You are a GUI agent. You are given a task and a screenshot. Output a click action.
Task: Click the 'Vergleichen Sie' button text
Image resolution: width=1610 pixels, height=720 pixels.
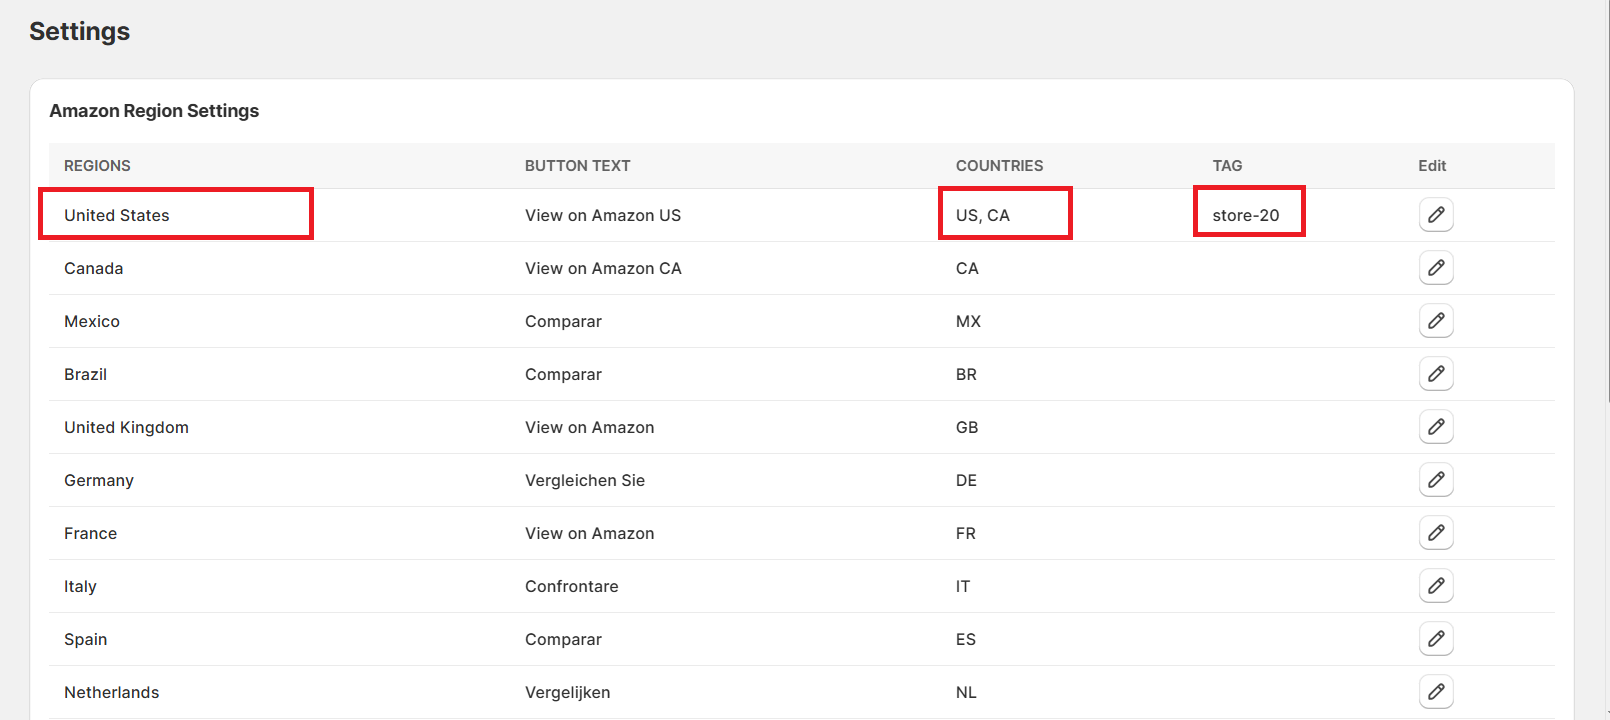click(x=585, y=480)
